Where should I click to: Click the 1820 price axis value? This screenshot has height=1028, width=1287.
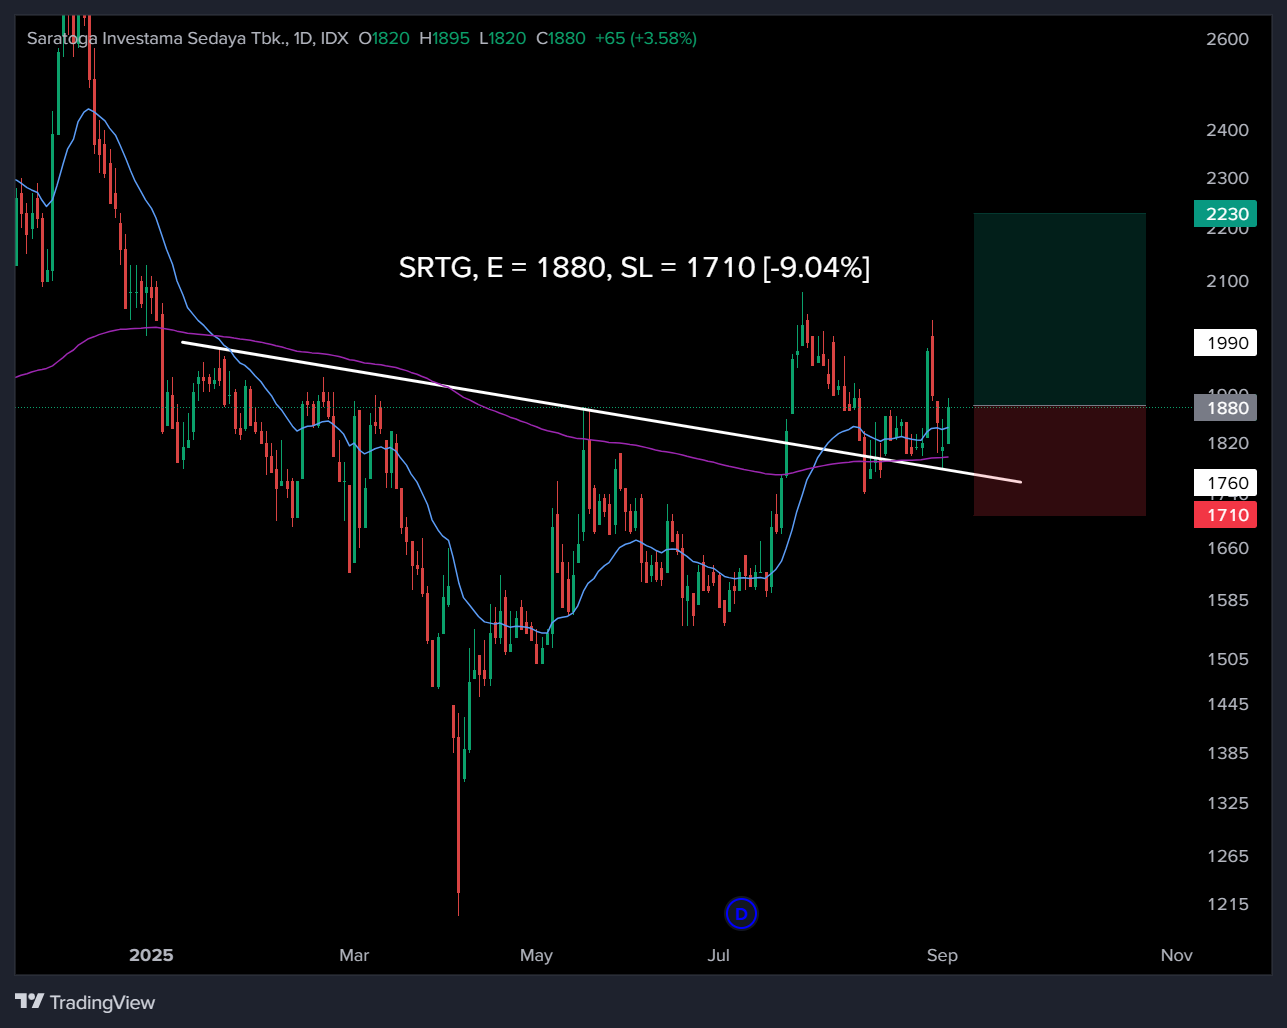(x=1227, y=443)
